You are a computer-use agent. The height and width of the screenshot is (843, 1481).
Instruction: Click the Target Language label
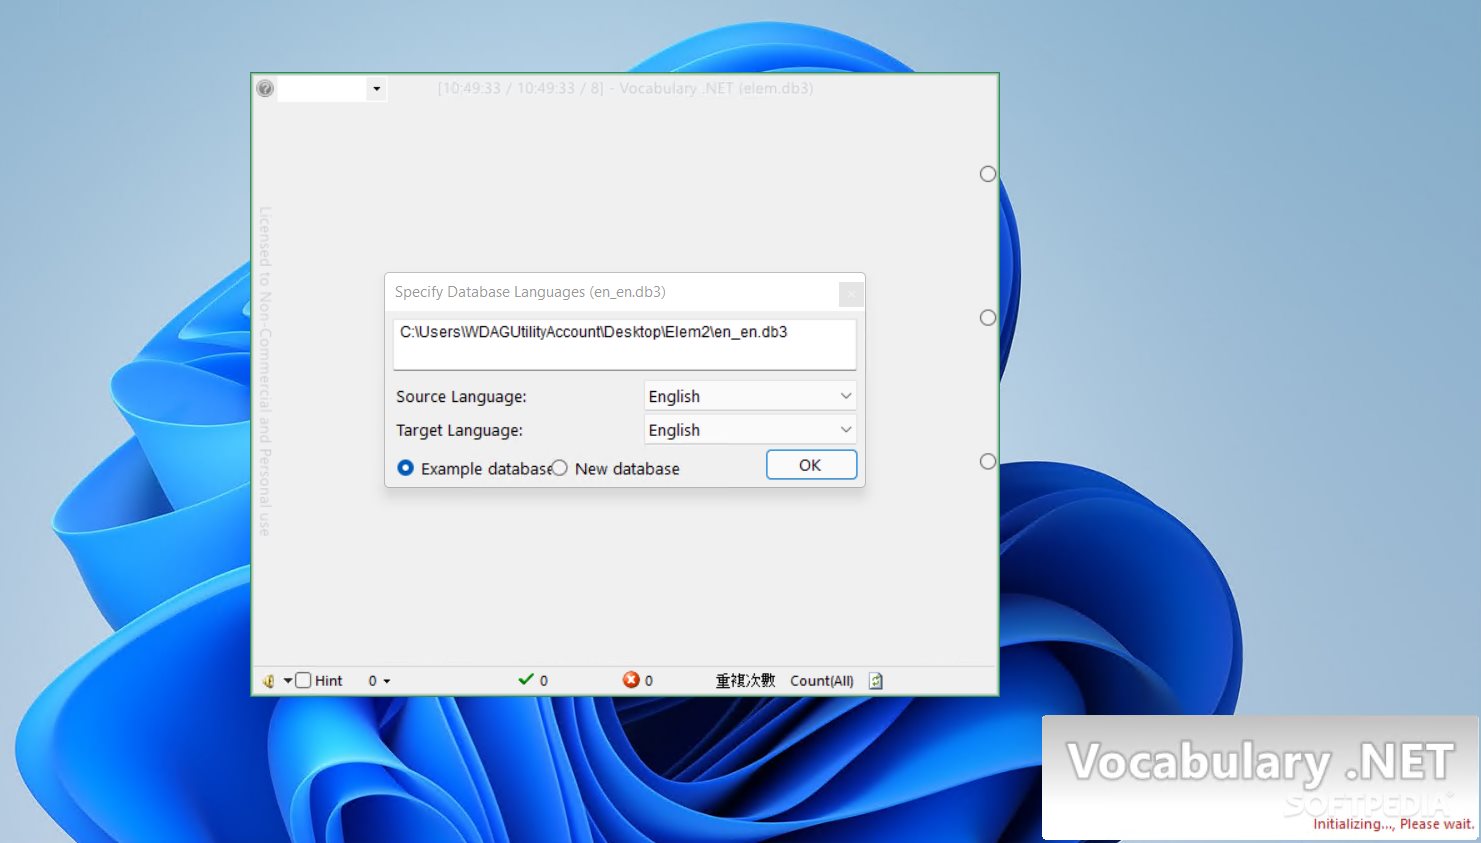click(459, 431)
